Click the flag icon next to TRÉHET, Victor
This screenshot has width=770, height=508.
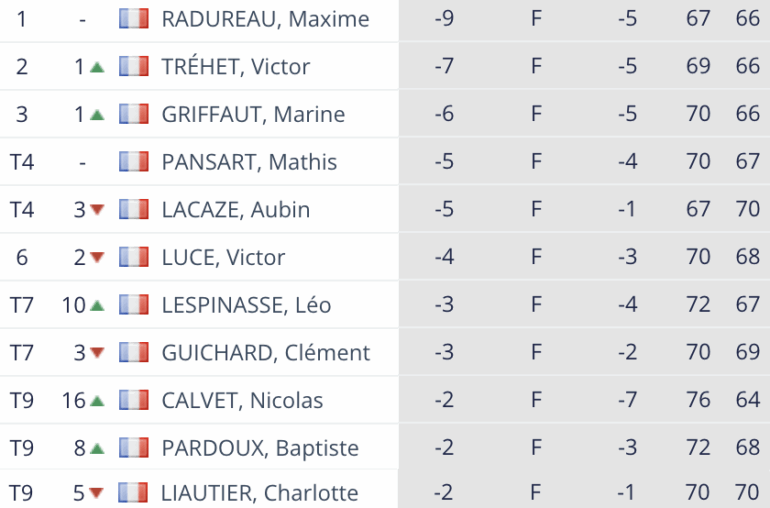(x=133, y=67)
